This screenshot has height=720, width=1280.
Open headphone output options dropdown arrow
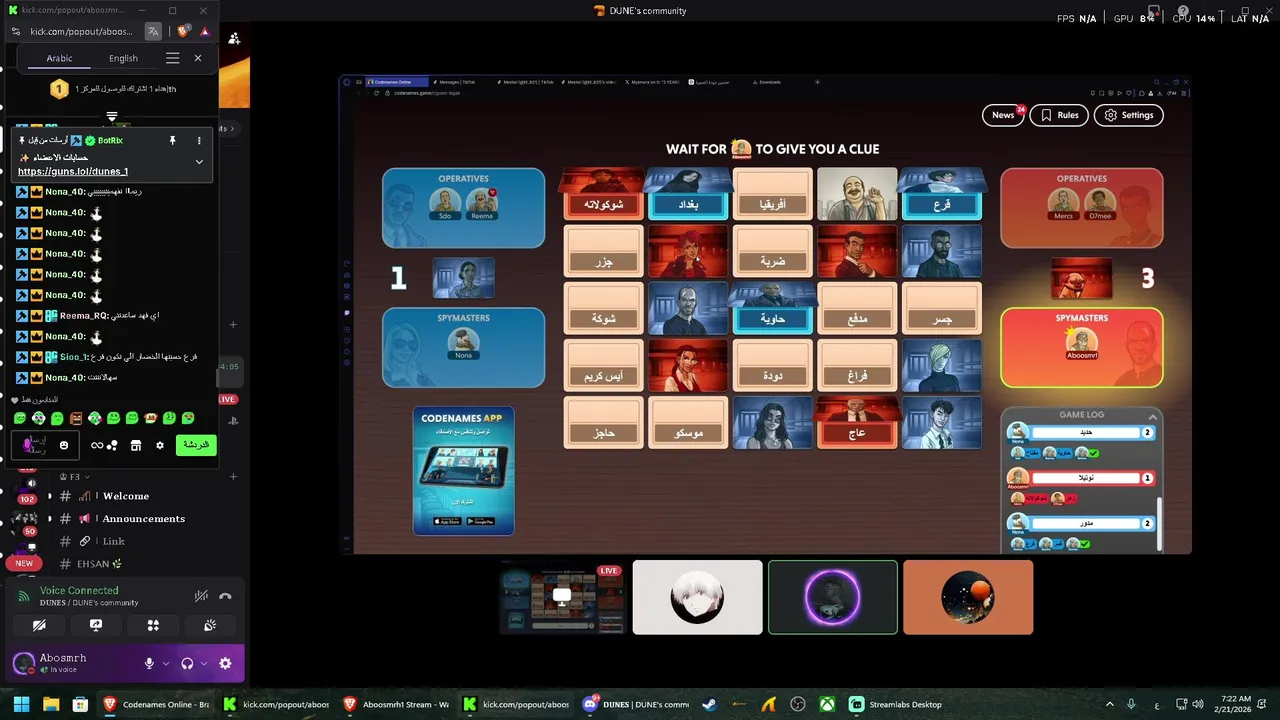point(204,663)
